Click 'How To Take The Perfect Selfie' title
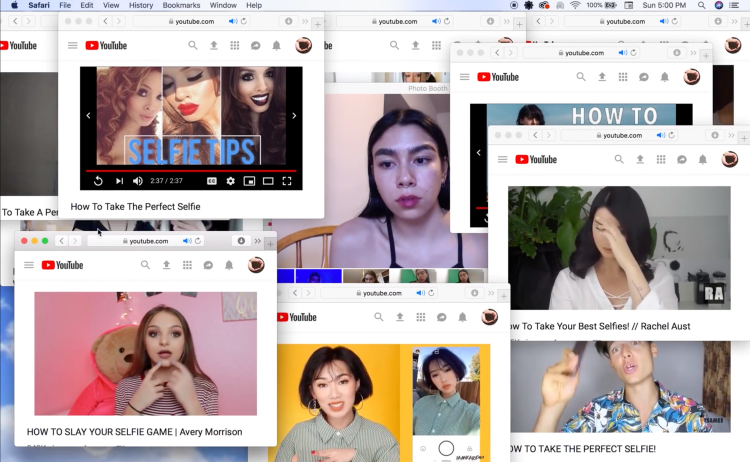This screenshot has height=462, width=750. point(135,207)
